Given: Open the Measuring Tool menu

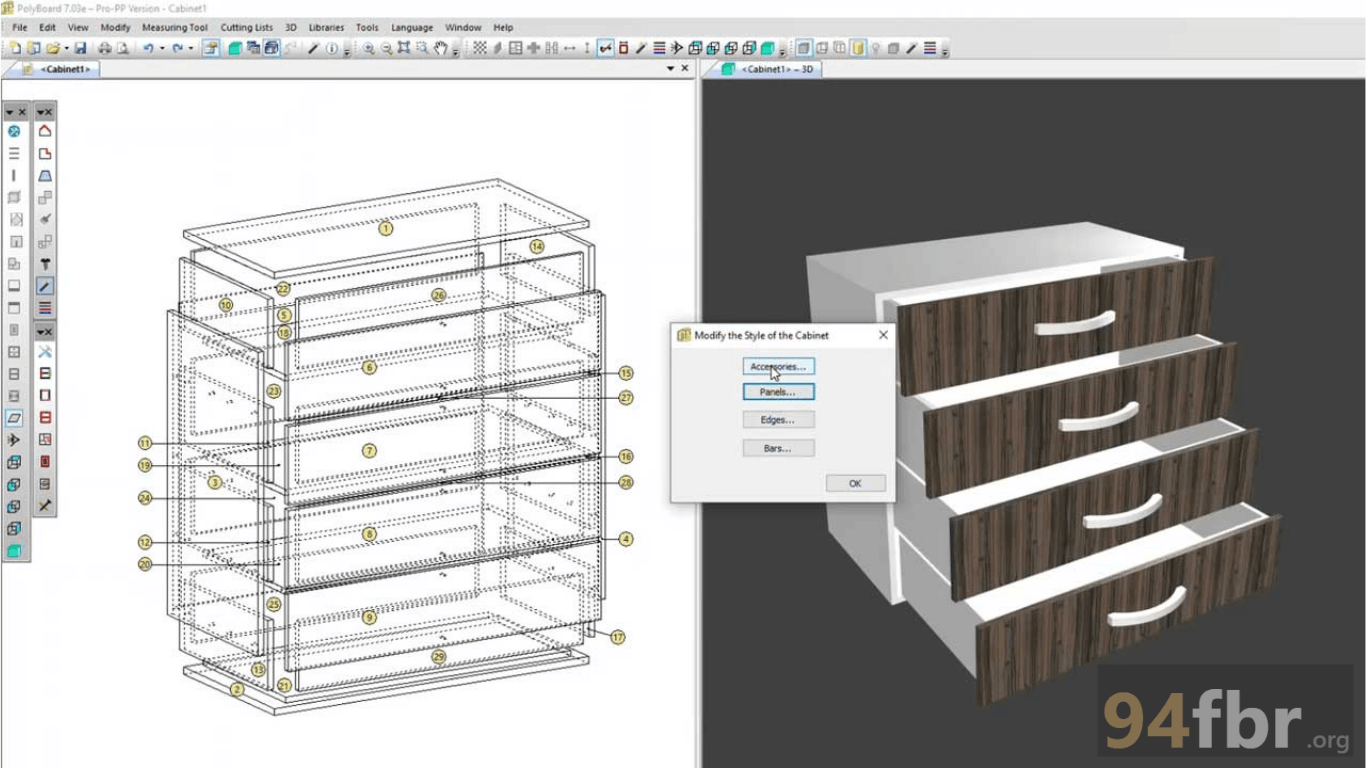Looking at the screenshot, I should [175, 27].
